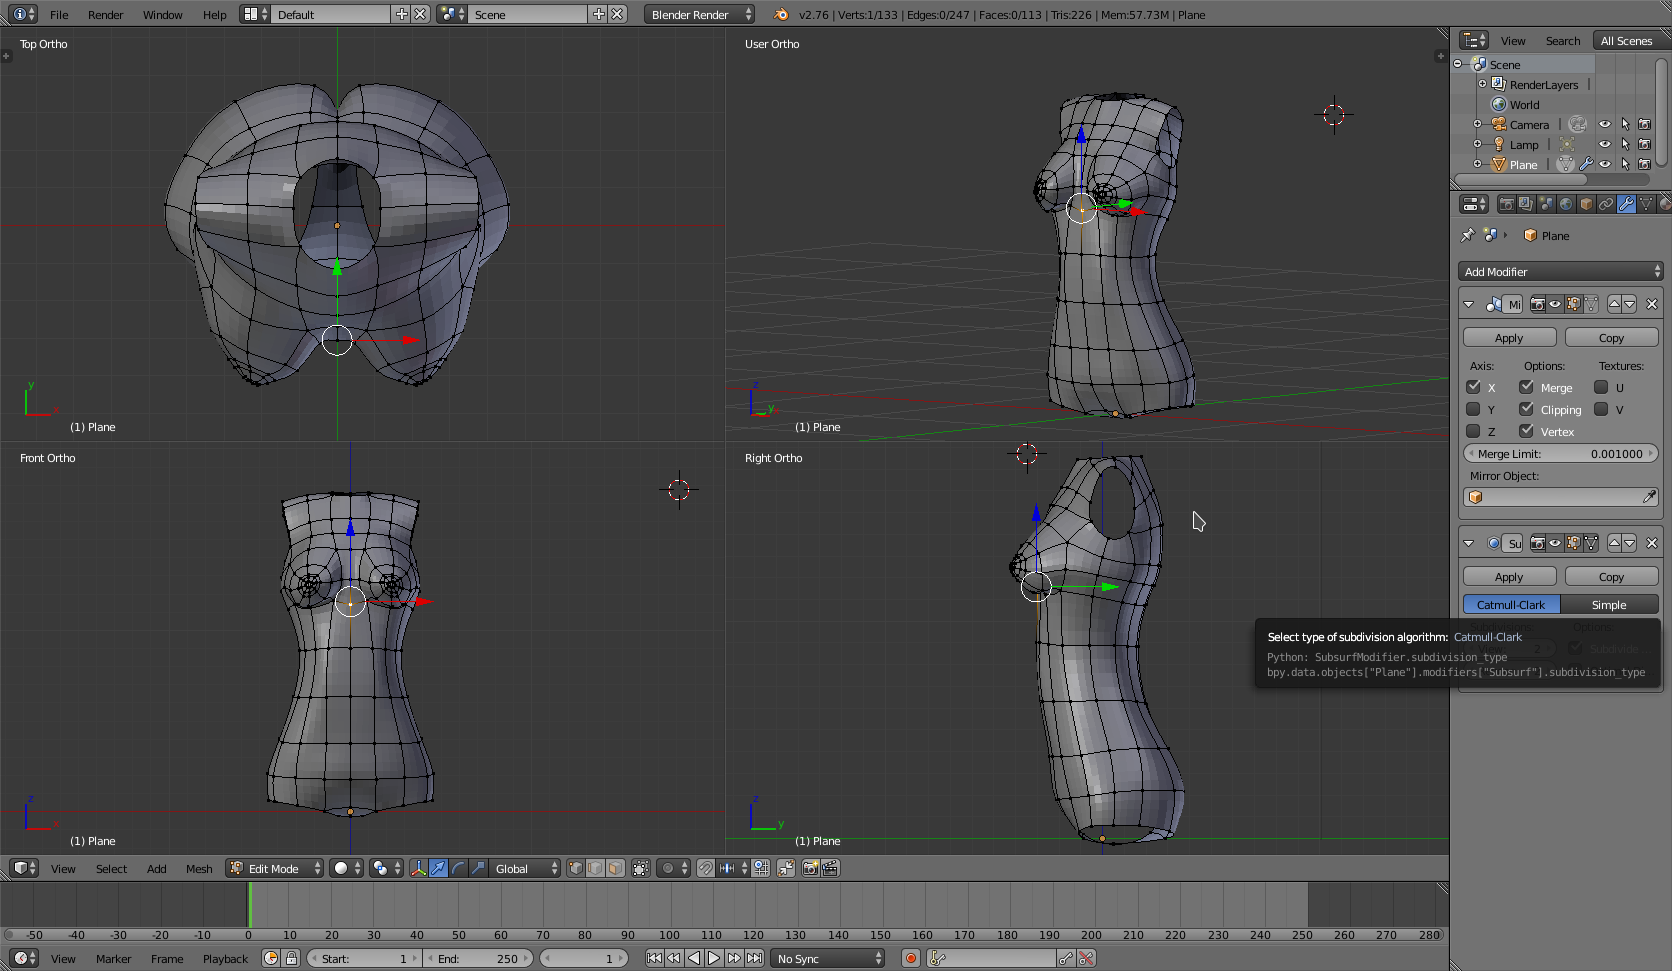Uncheck the Clipping option in Mirror modifier

click(1526, 409)
